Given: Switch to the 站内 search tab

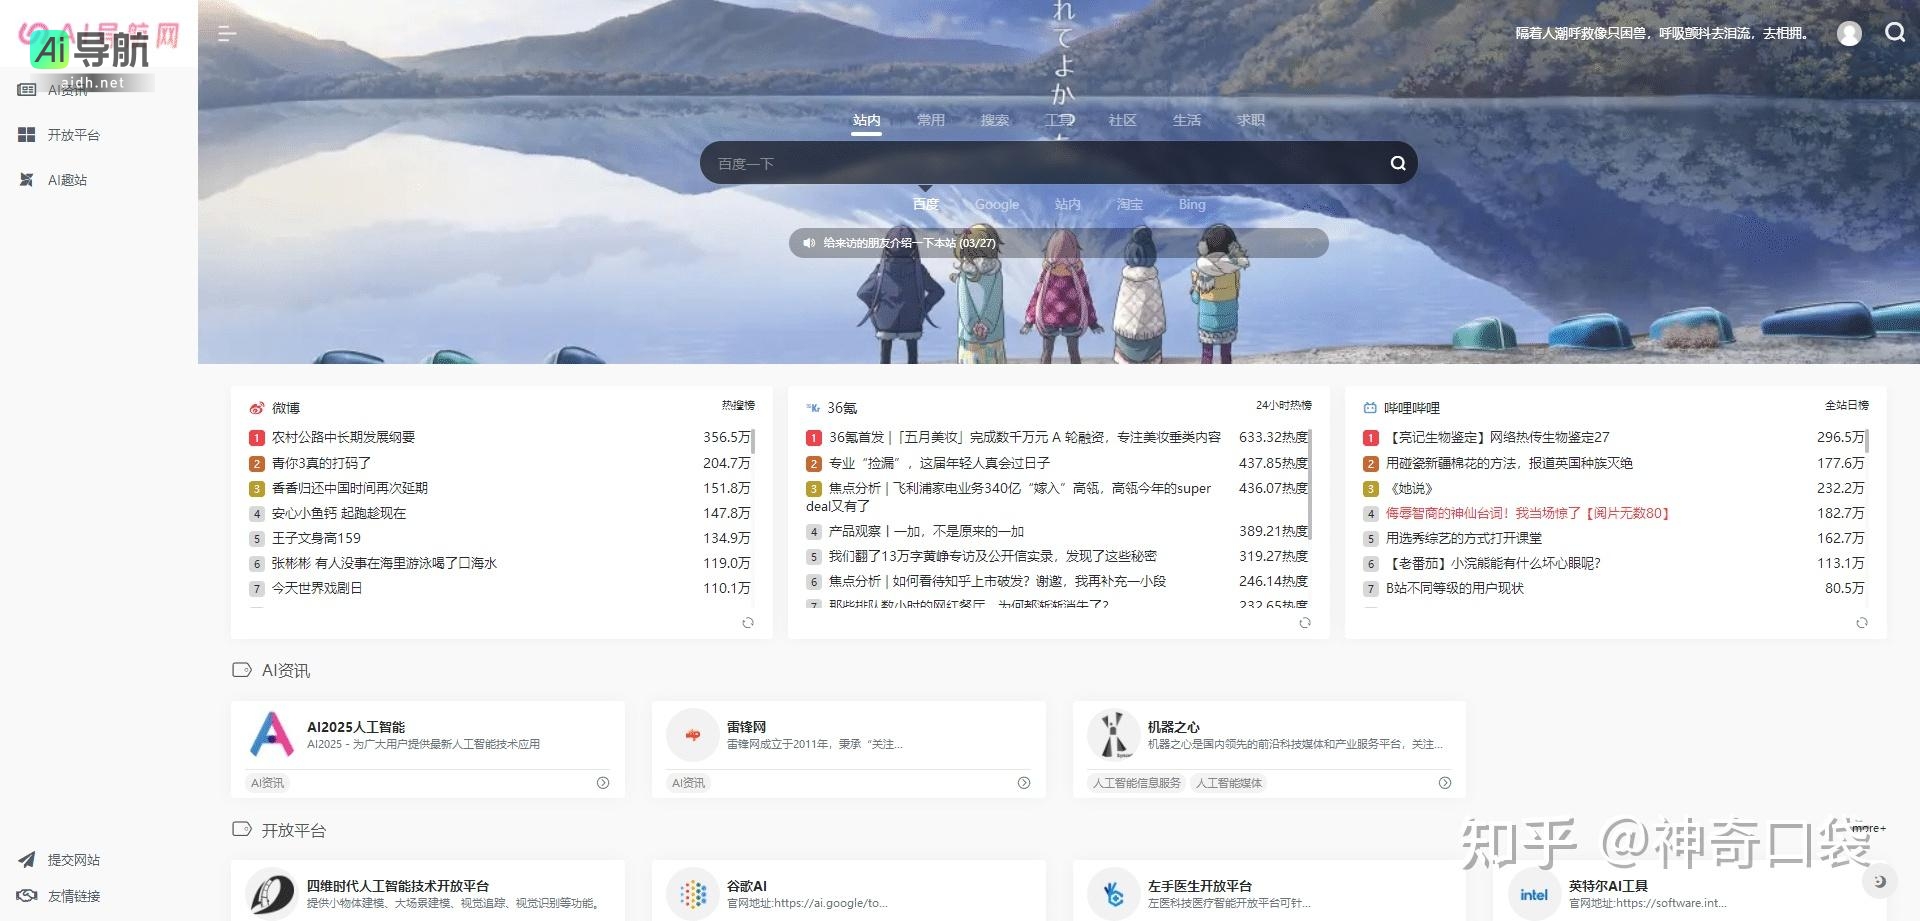Looking at the screenshot, I should (866, 120).
